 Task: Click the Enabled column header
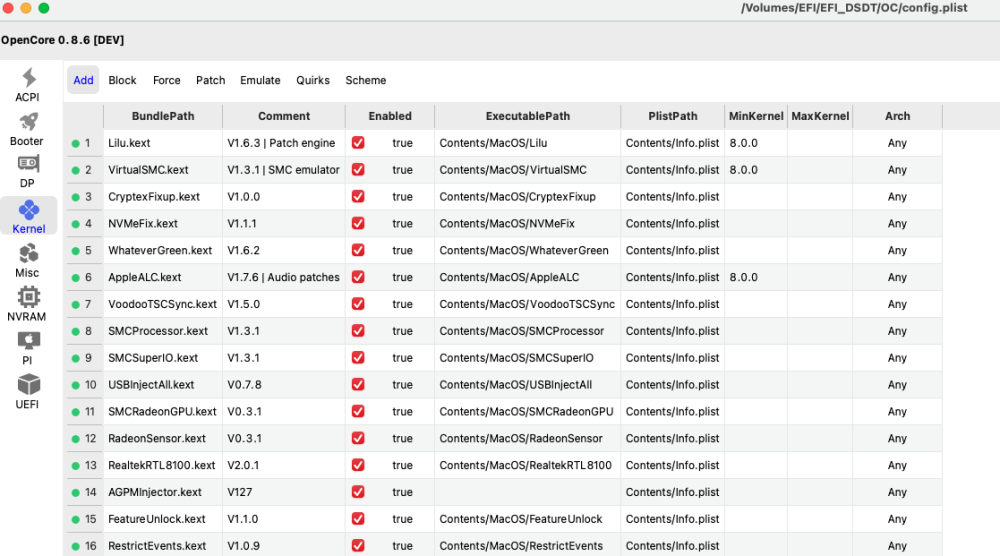[390, 116]
